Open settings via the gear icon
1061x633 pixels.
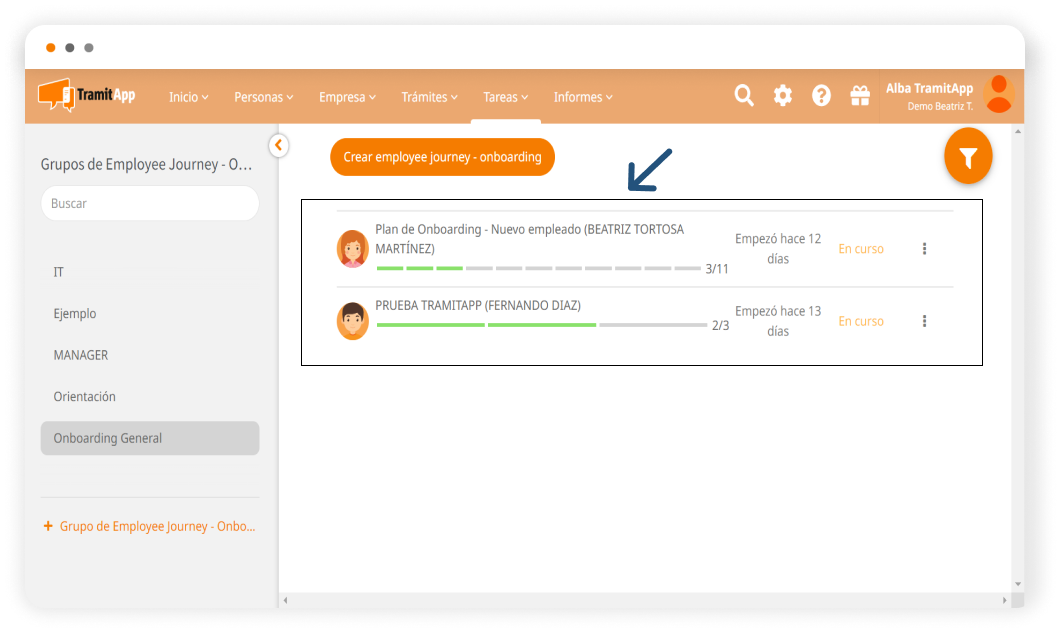(x=782, y=96)
